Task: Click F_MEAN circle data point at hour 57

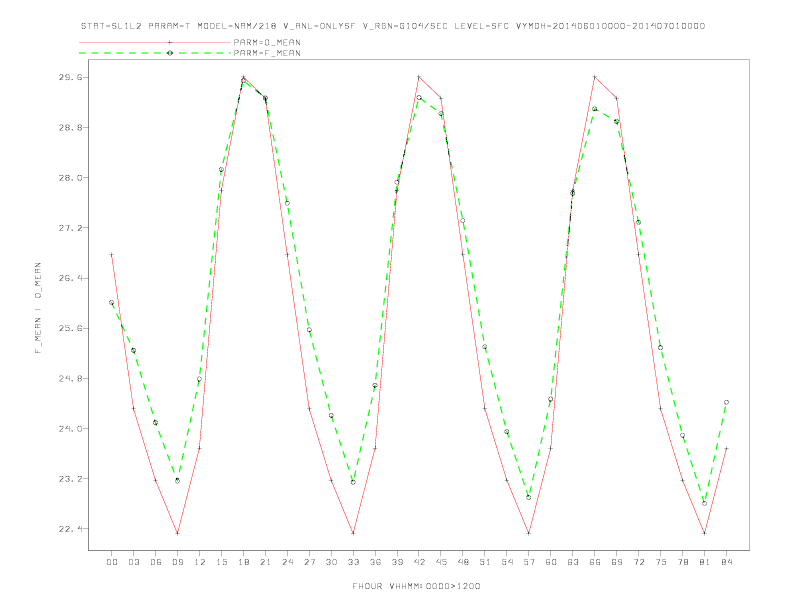Action: [x=529, y=497]
